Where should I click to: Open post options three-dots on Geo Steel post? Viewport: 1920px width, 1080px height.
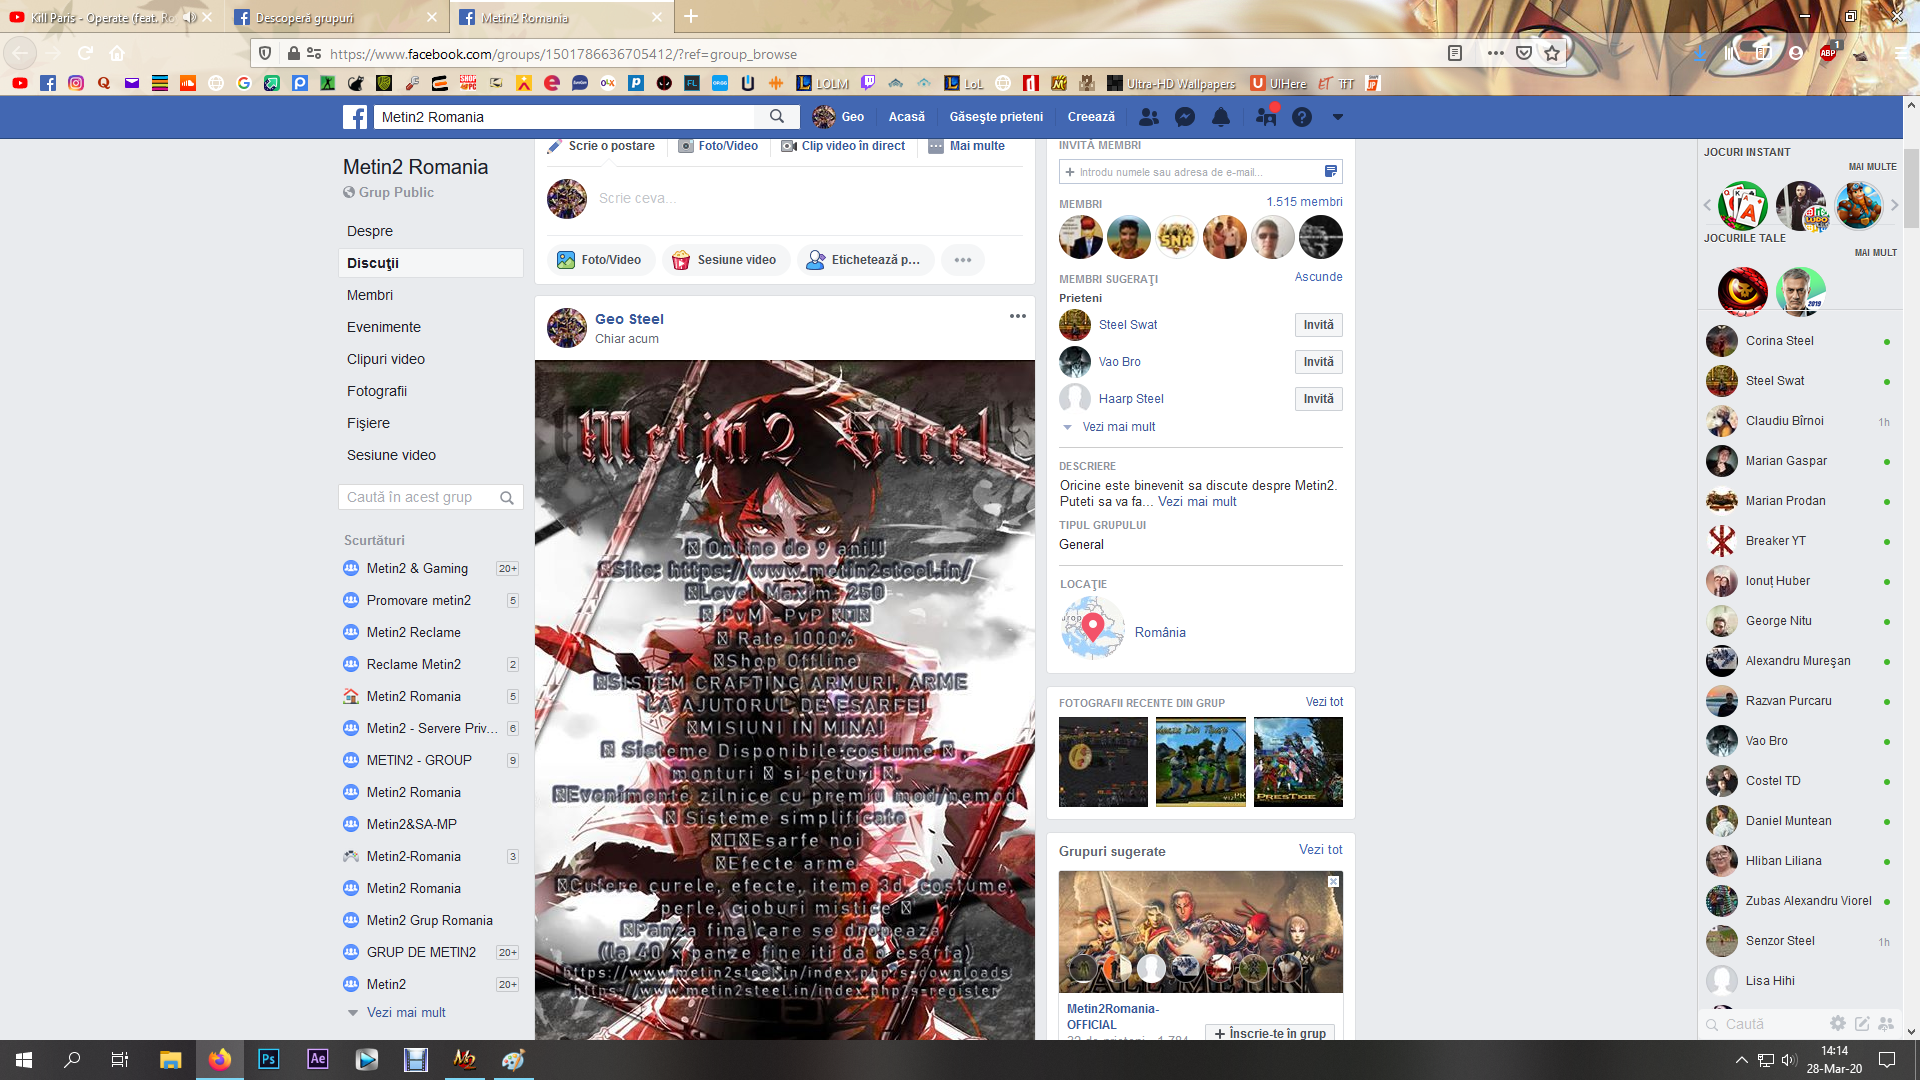coord(1017,316)
